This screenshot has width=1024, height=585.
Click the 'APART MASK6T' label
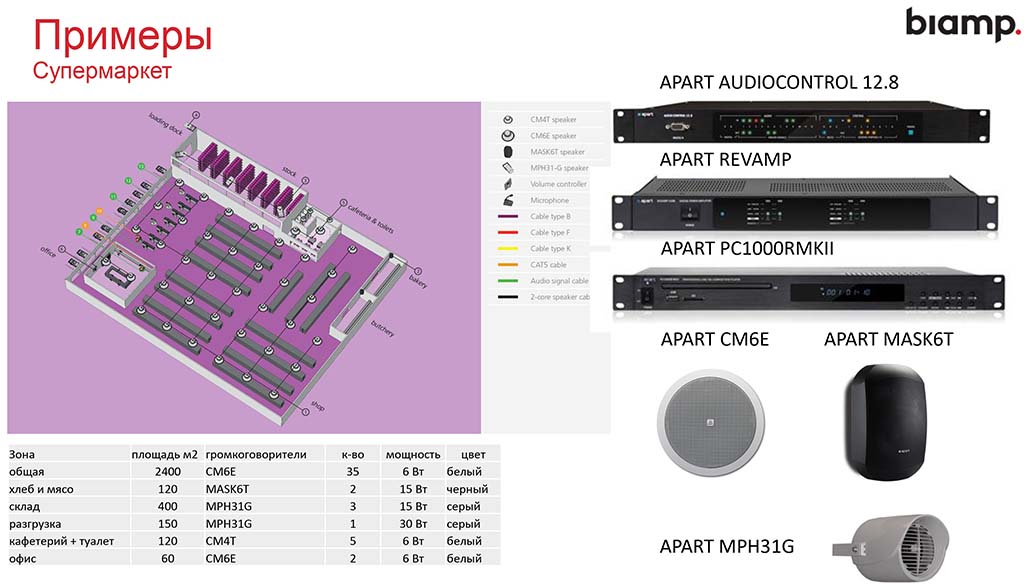pos(888,340)
